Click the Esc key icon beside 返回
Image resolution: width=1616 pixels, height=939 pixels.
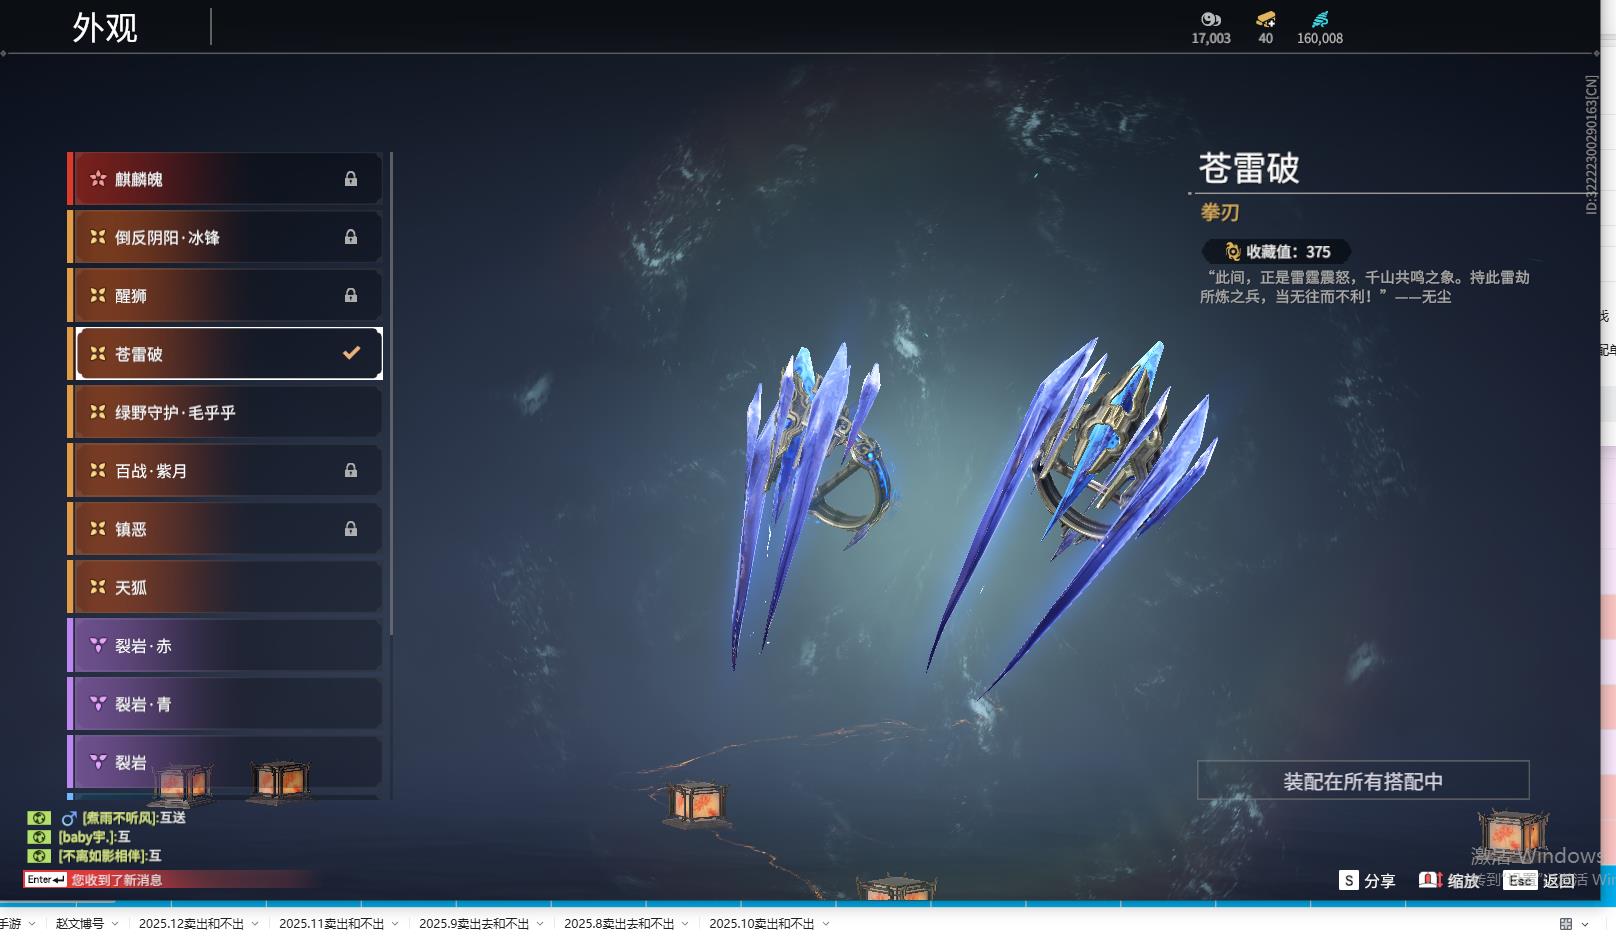click(1521, 880)
